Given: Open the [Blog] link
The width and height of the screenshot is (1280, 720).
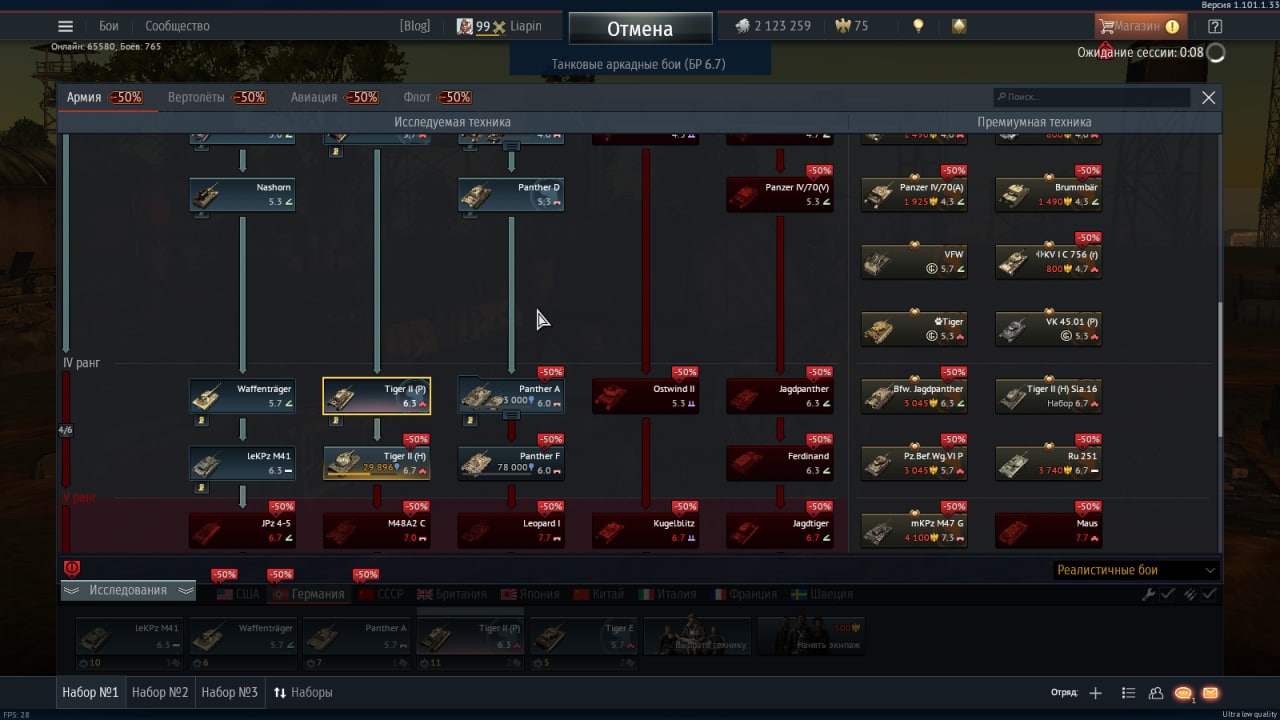Looking at the screenshot, I should 414,26.
